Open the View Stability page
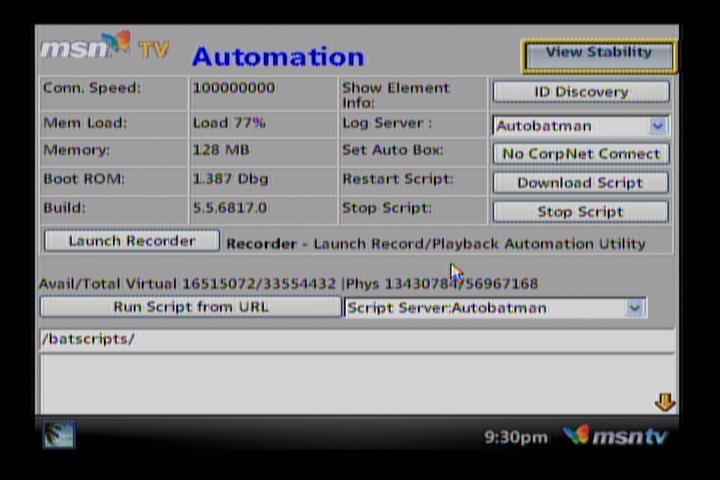Image resolution: width=720 pixels, height=480 pixels. (598, 54)
